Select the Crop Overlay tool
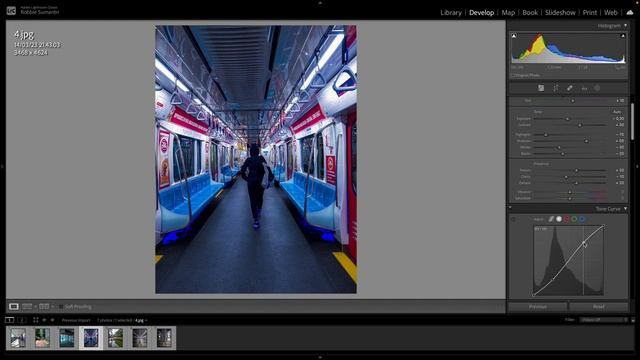Screen dimensions: 640x360 pyautogui.click(x=556, y=88)
